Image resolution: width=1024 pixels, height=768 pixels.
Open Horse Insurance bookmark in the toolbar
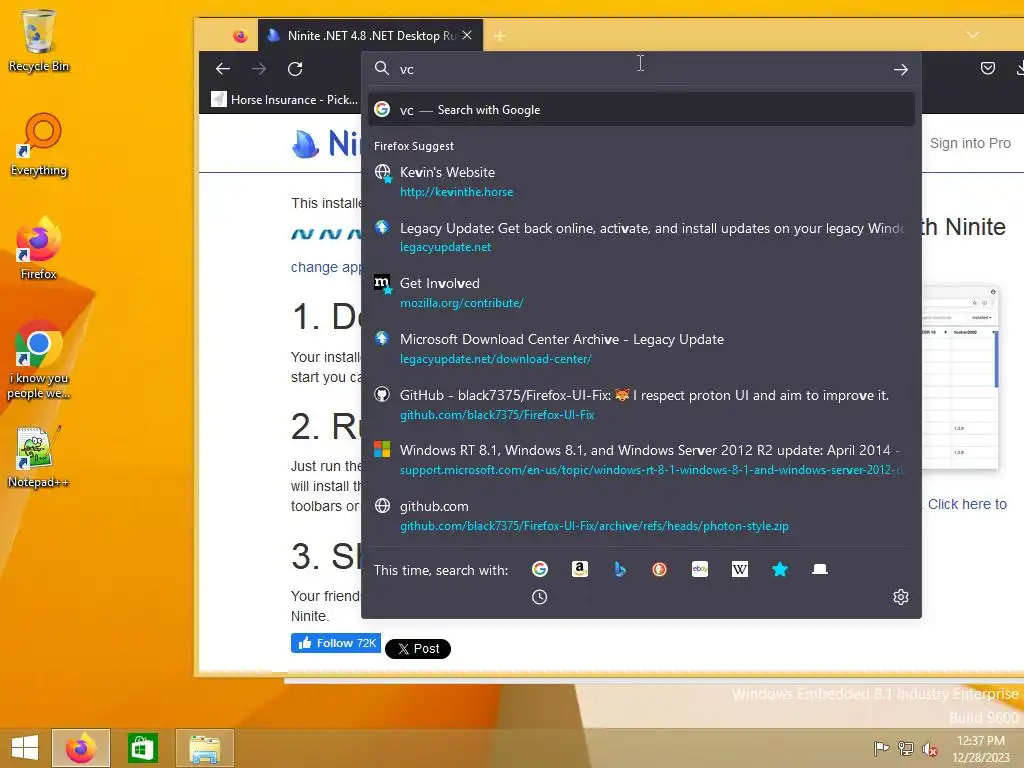coord(285,99)
